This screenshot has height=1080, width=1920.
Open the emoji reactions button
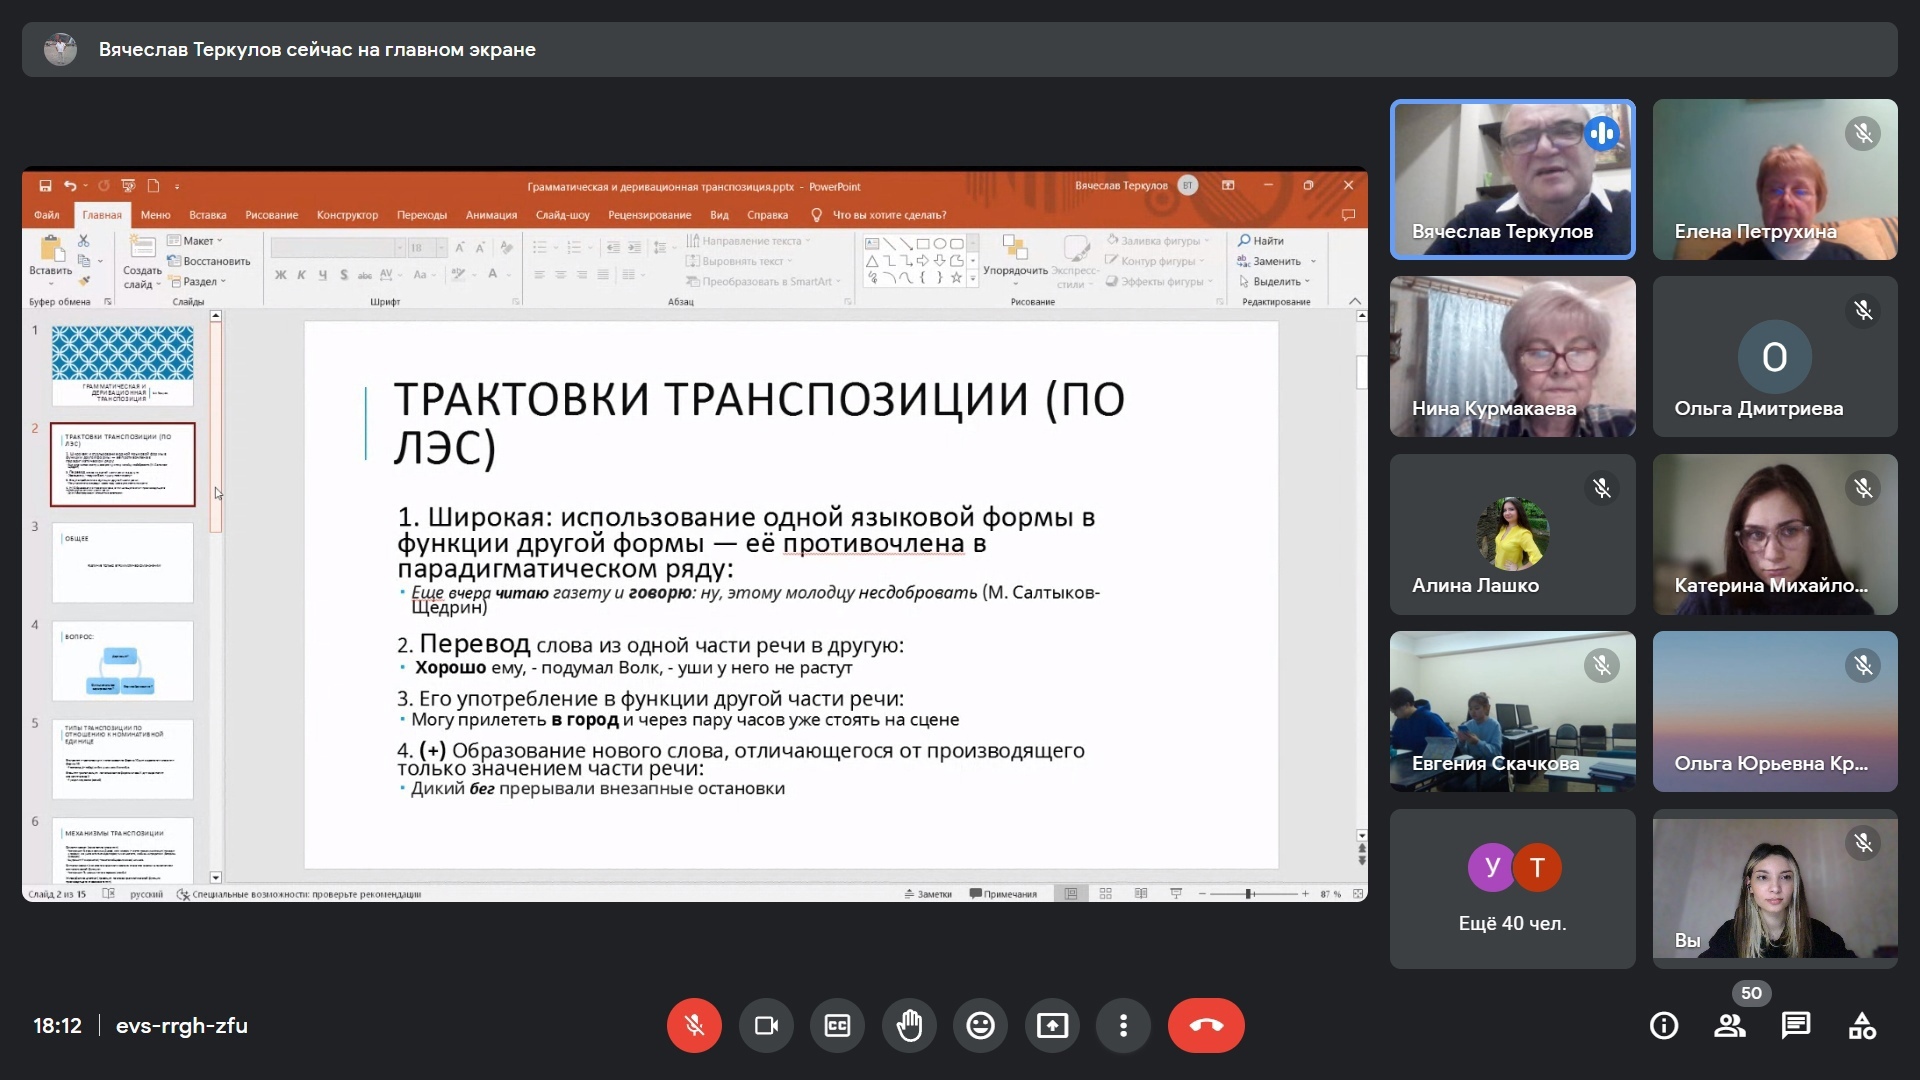tap(980, 1025)
